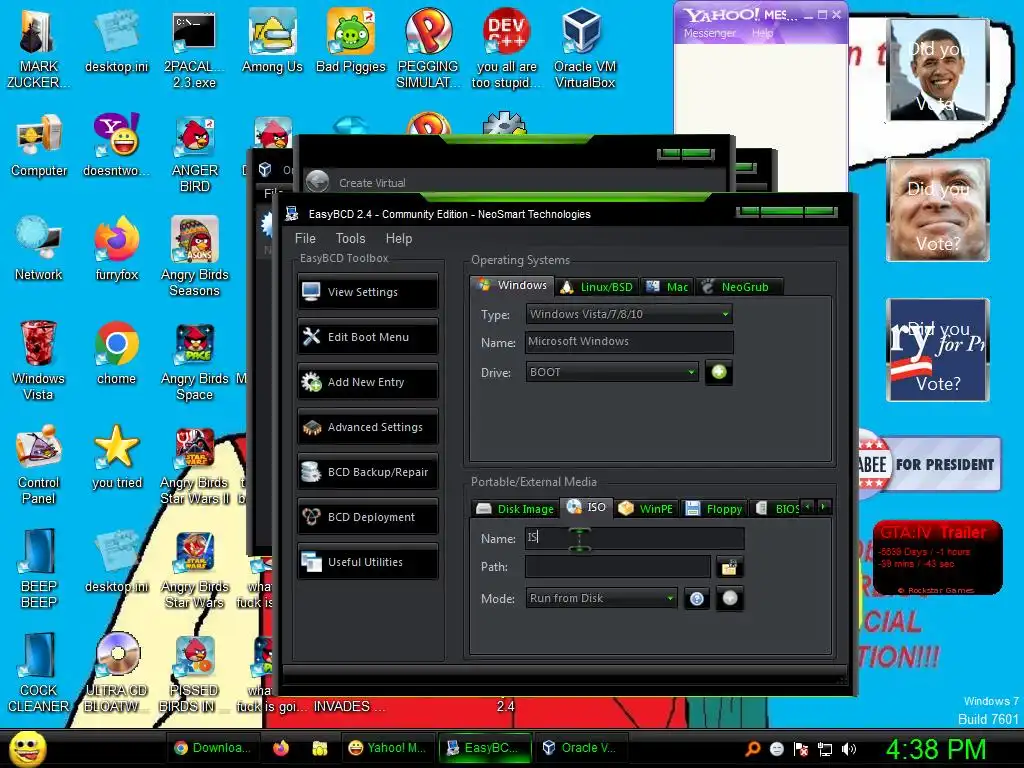Open BCD Backup/Repair section
The image size is (1024, 768).
click(x=368, y=472)
